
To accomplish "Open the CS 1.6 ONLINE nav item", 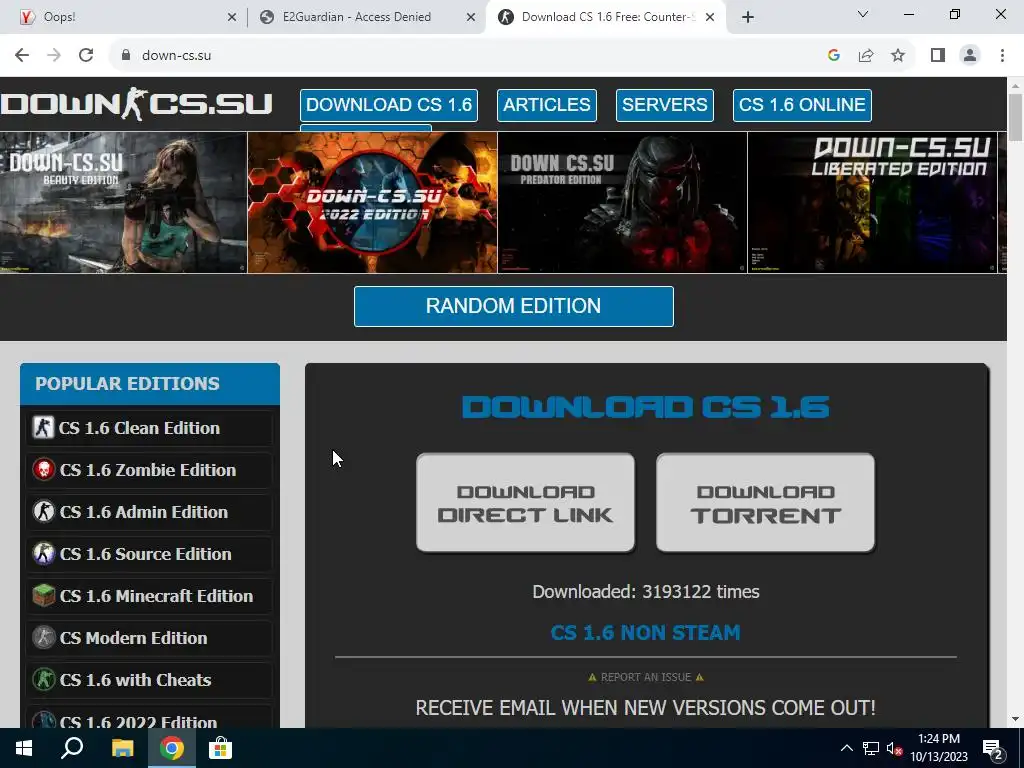I will (x=802, y=105).
